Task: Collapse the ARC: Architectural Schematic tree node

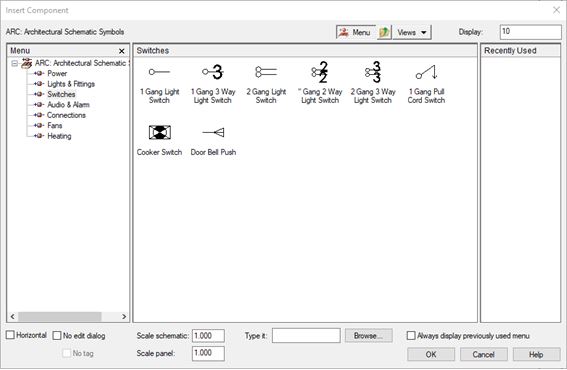Action: [14, 64]
